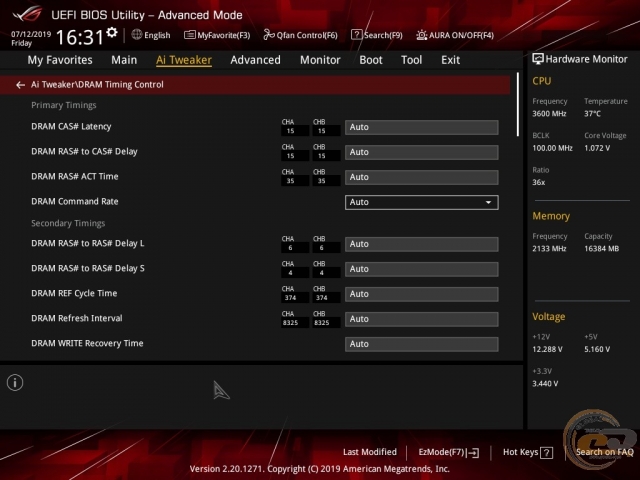
Task: Click the AURA ON/OFF light icon
Action: pos(421,35)
